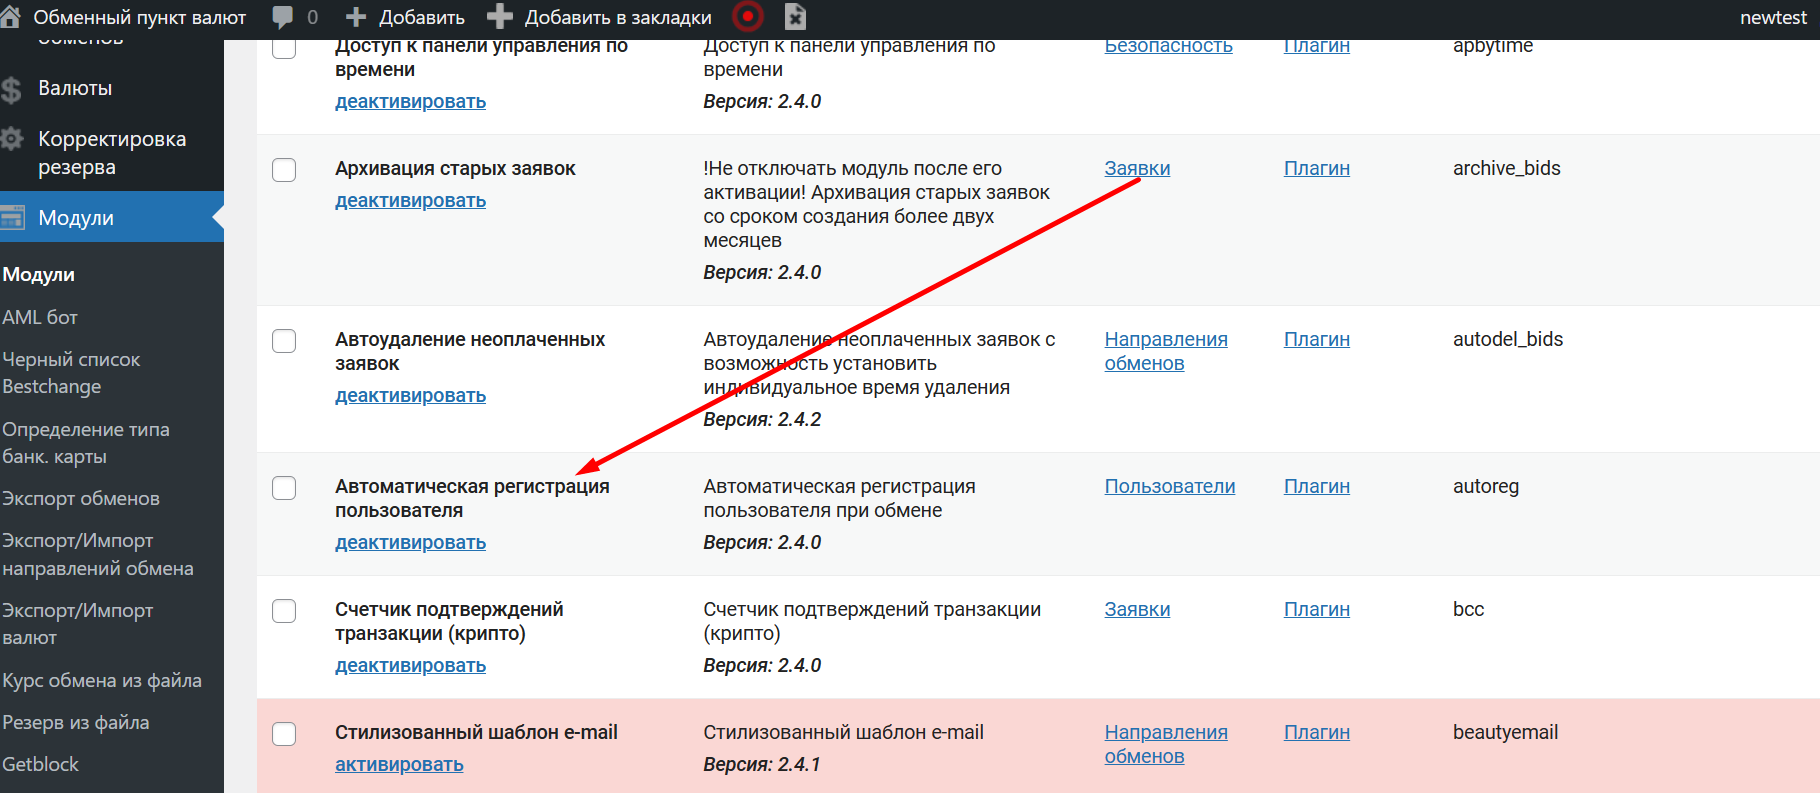Click the gear icon for Корректировка резерва

(12, 139)
